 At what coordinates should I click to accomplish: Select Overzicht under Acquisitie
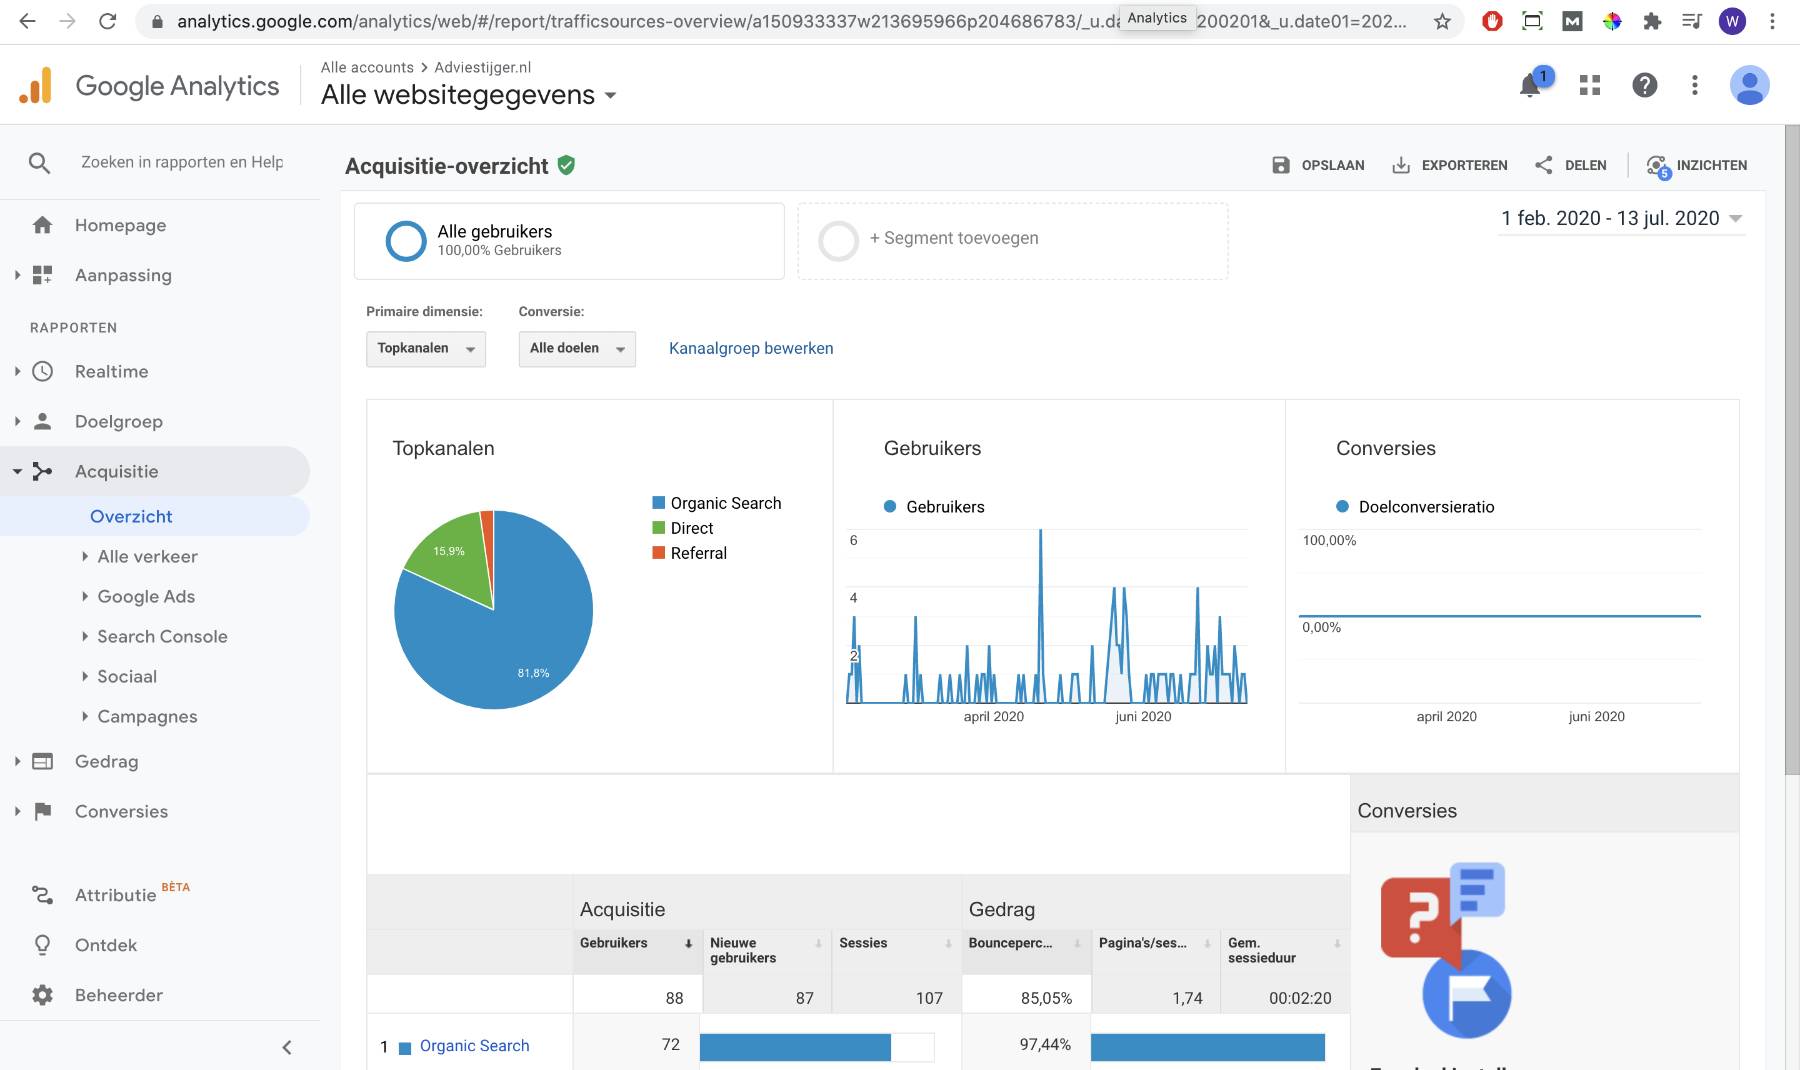point(131,516)
